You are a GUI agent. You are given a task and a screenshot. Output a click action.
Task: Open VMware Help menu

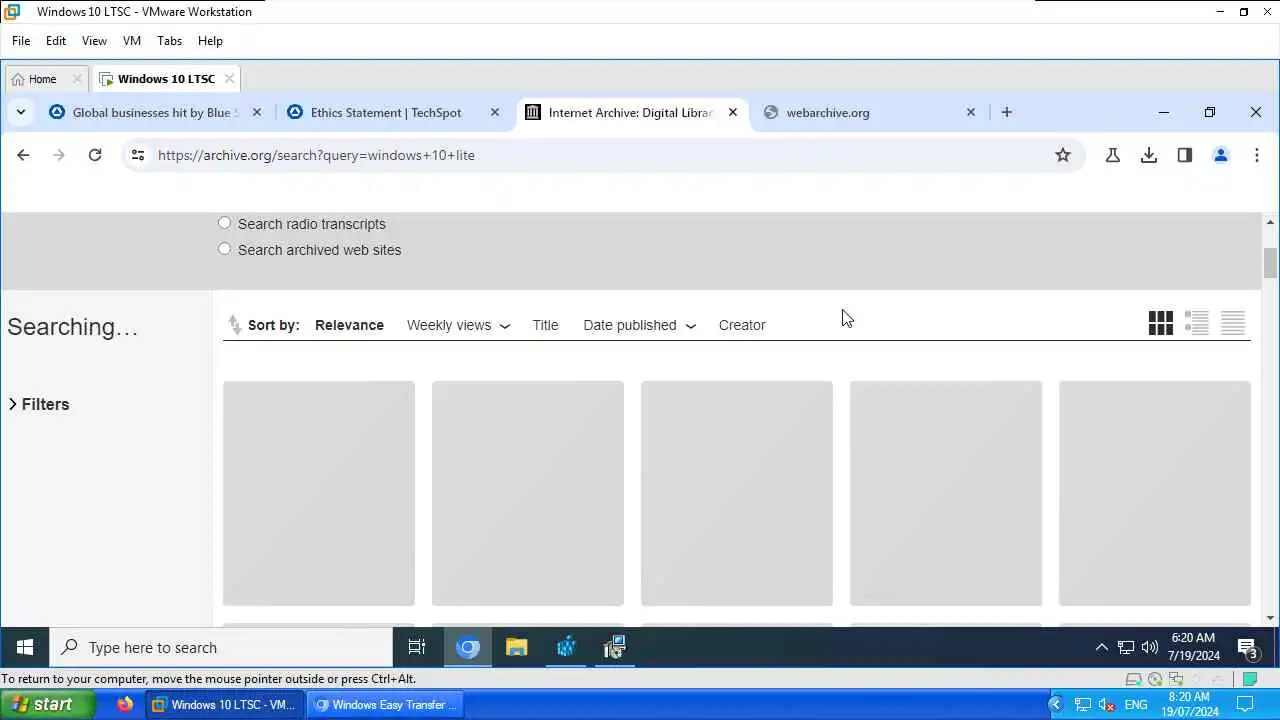click(x=210, y=41)
